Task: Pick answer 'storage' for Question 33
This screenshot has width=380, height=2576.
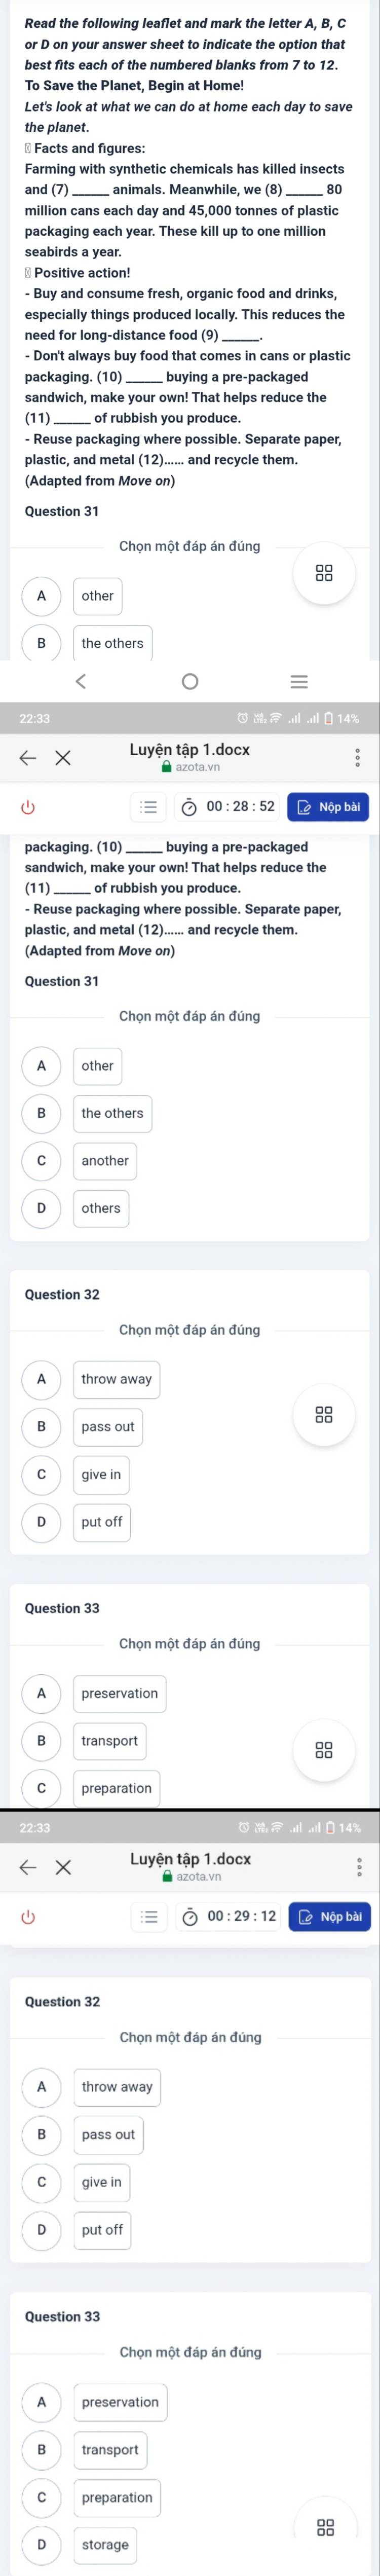Action: [x=105, y=2544]
